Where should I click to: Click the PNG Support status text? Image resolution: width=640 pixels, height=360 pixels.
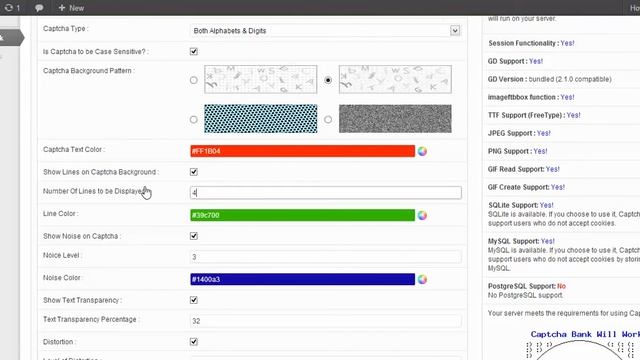pos(518,151)
